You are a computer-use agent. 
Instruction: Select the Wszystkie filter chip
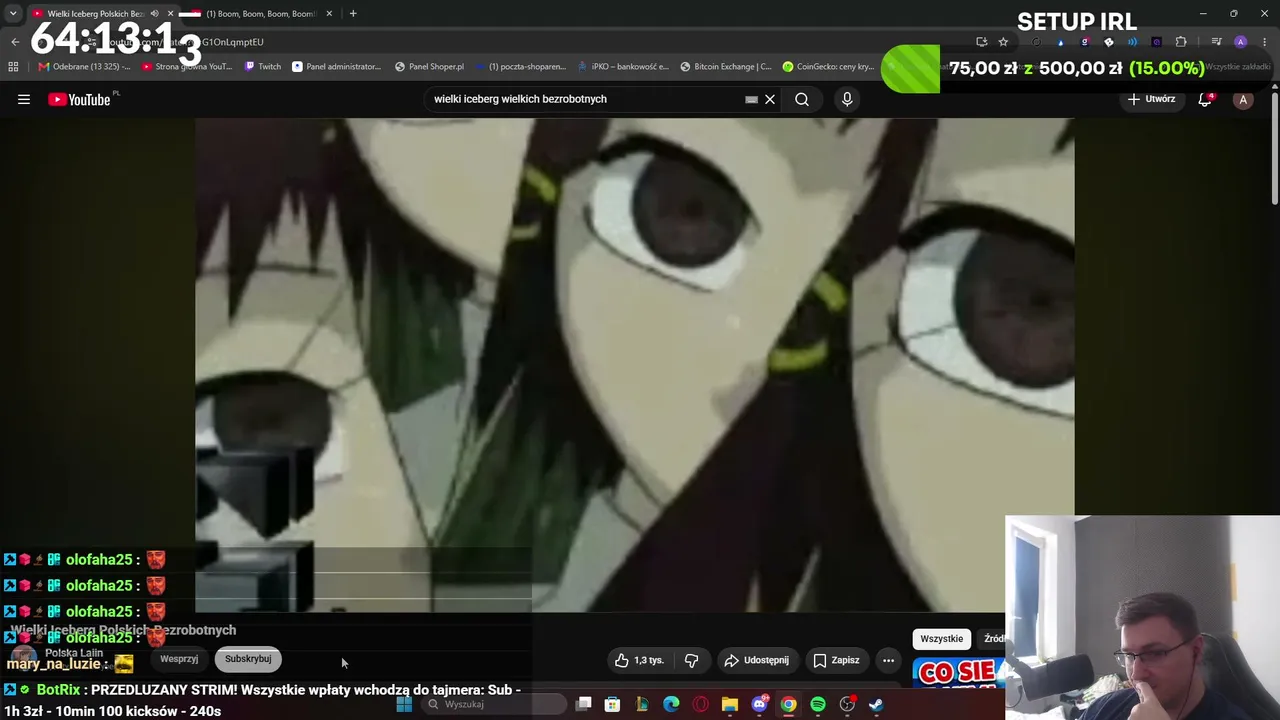[x=941, y=638]
